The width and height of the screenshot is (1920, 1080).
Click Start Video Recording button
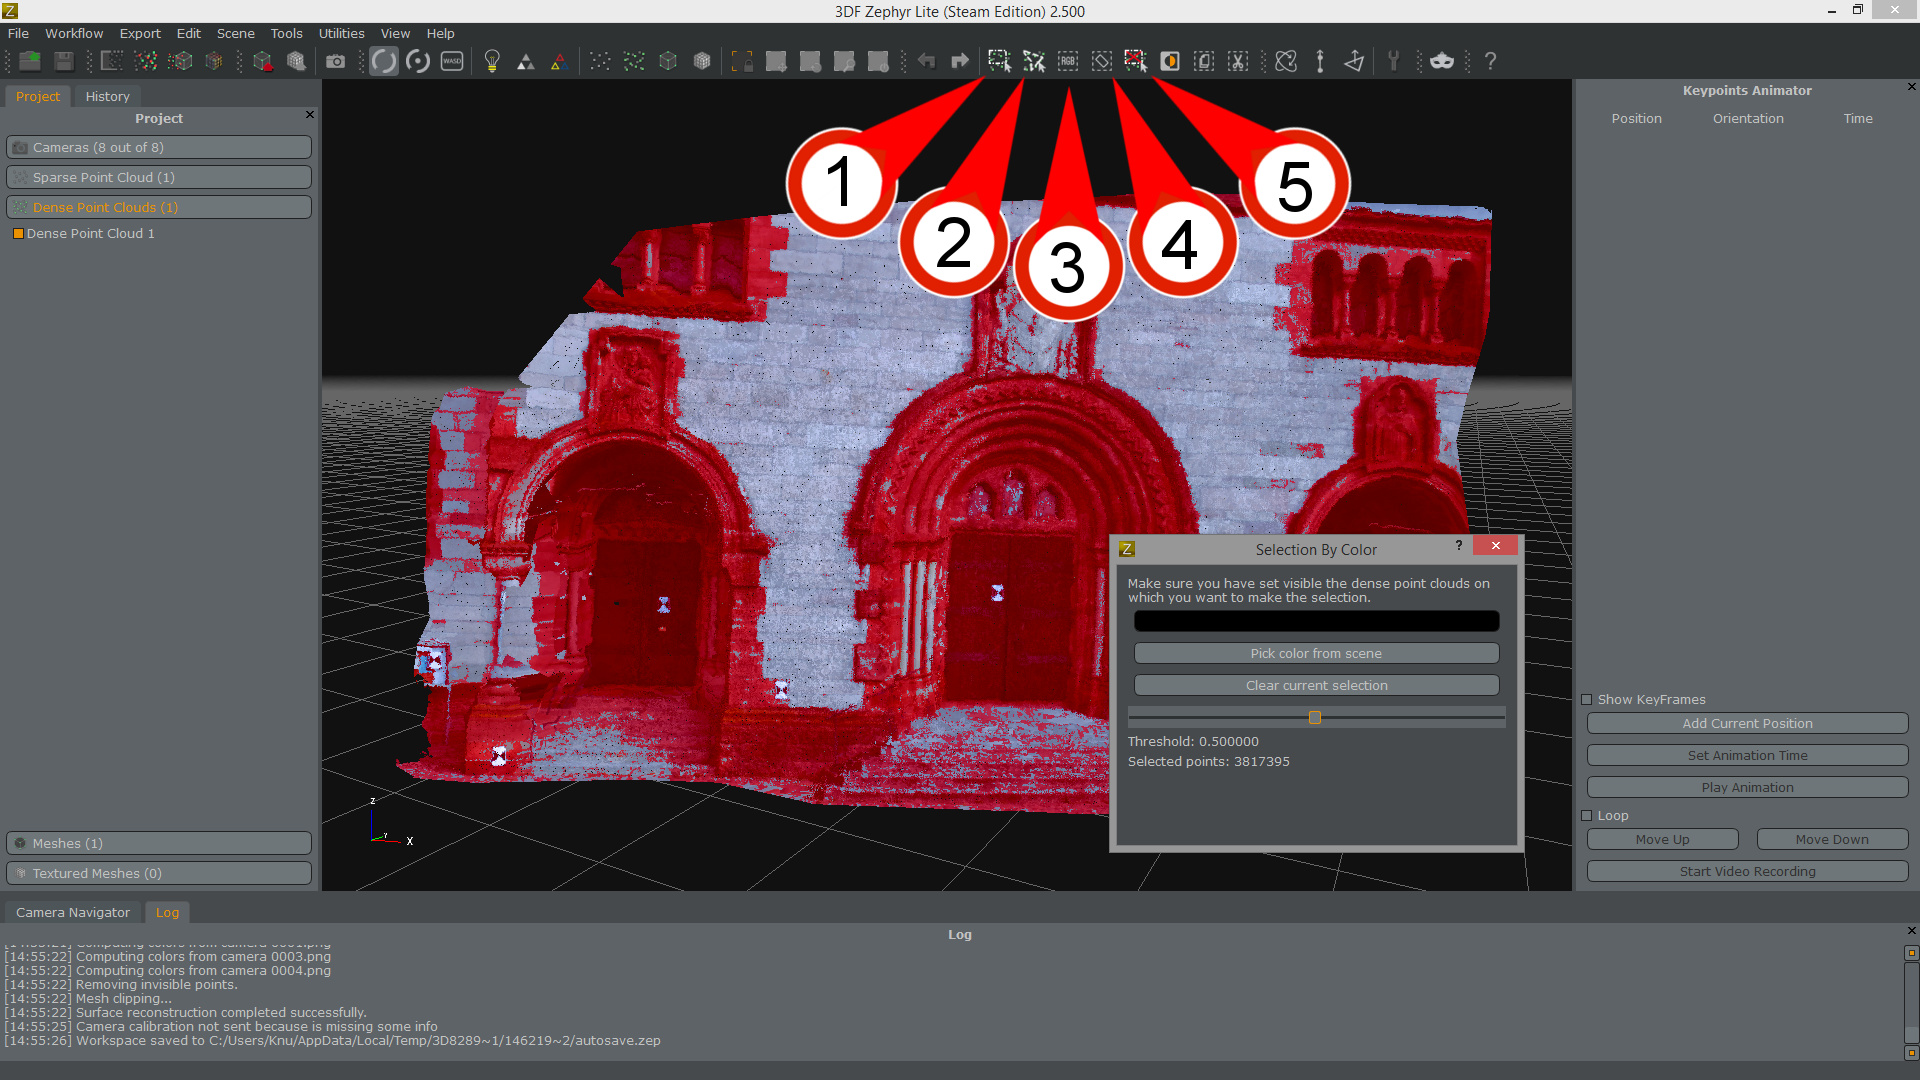[1747, 871]
